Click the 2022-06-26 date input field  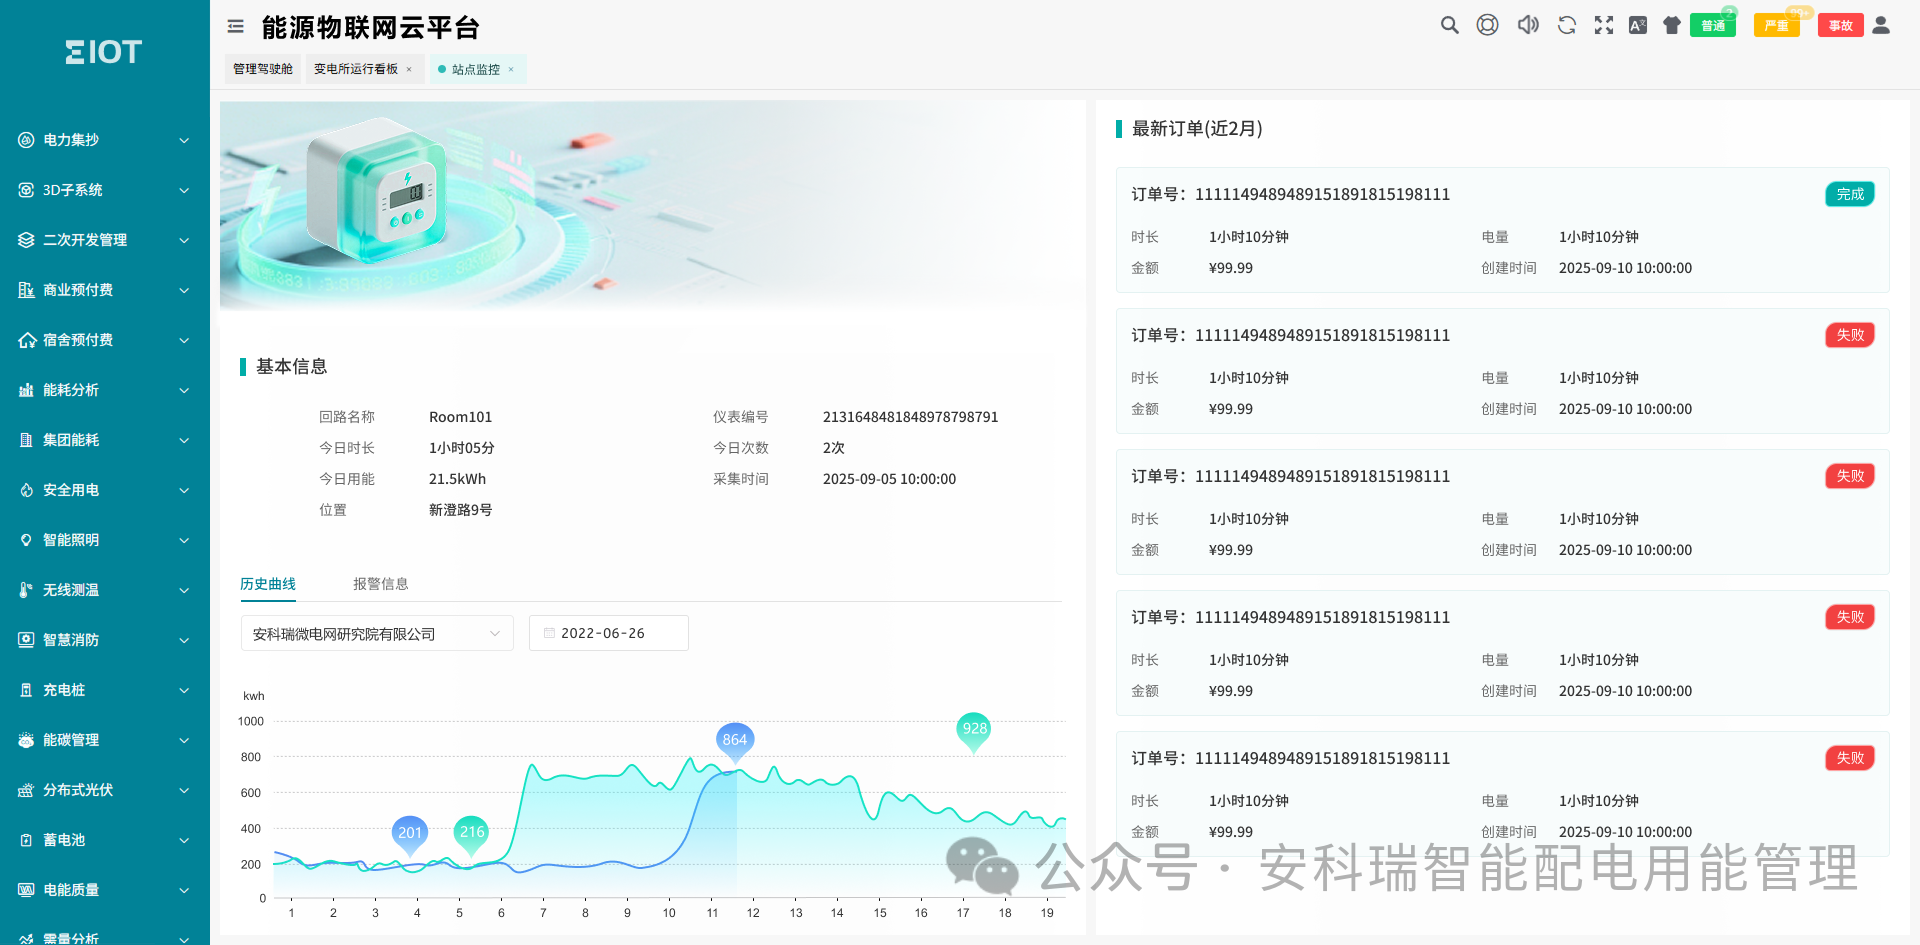click(x=609, y=633)
